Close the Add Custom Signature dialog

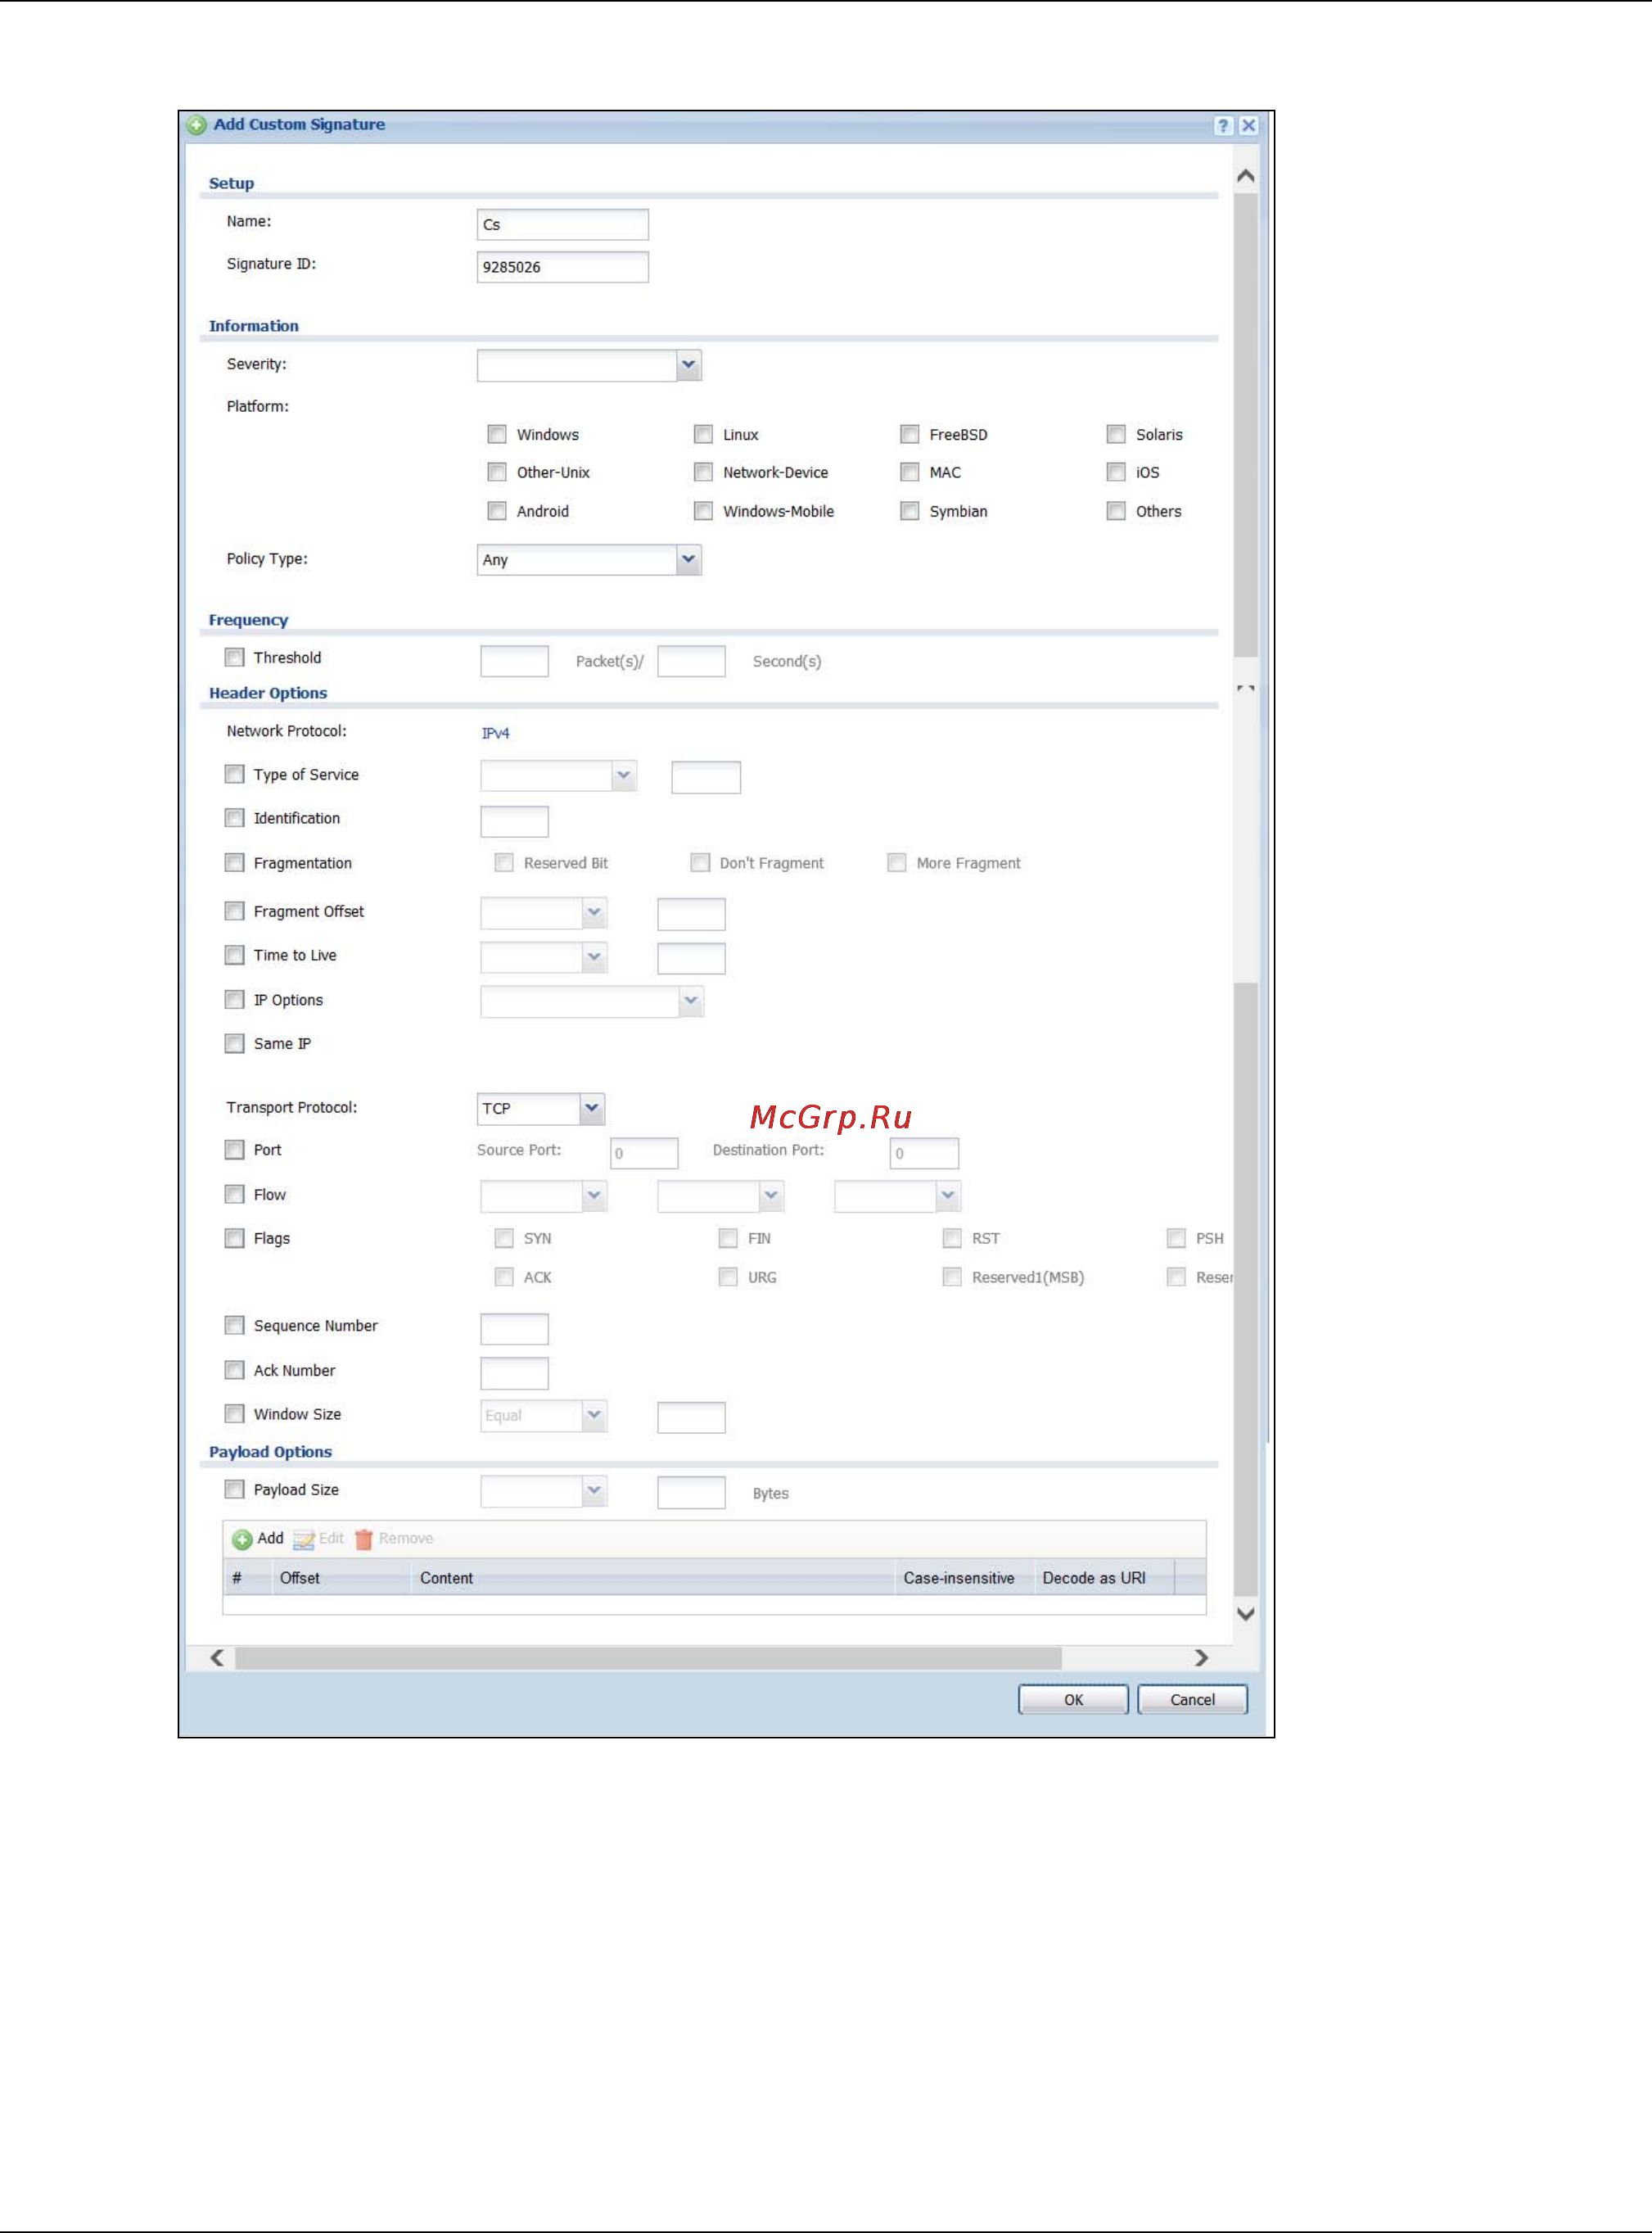pos(1248,125)
